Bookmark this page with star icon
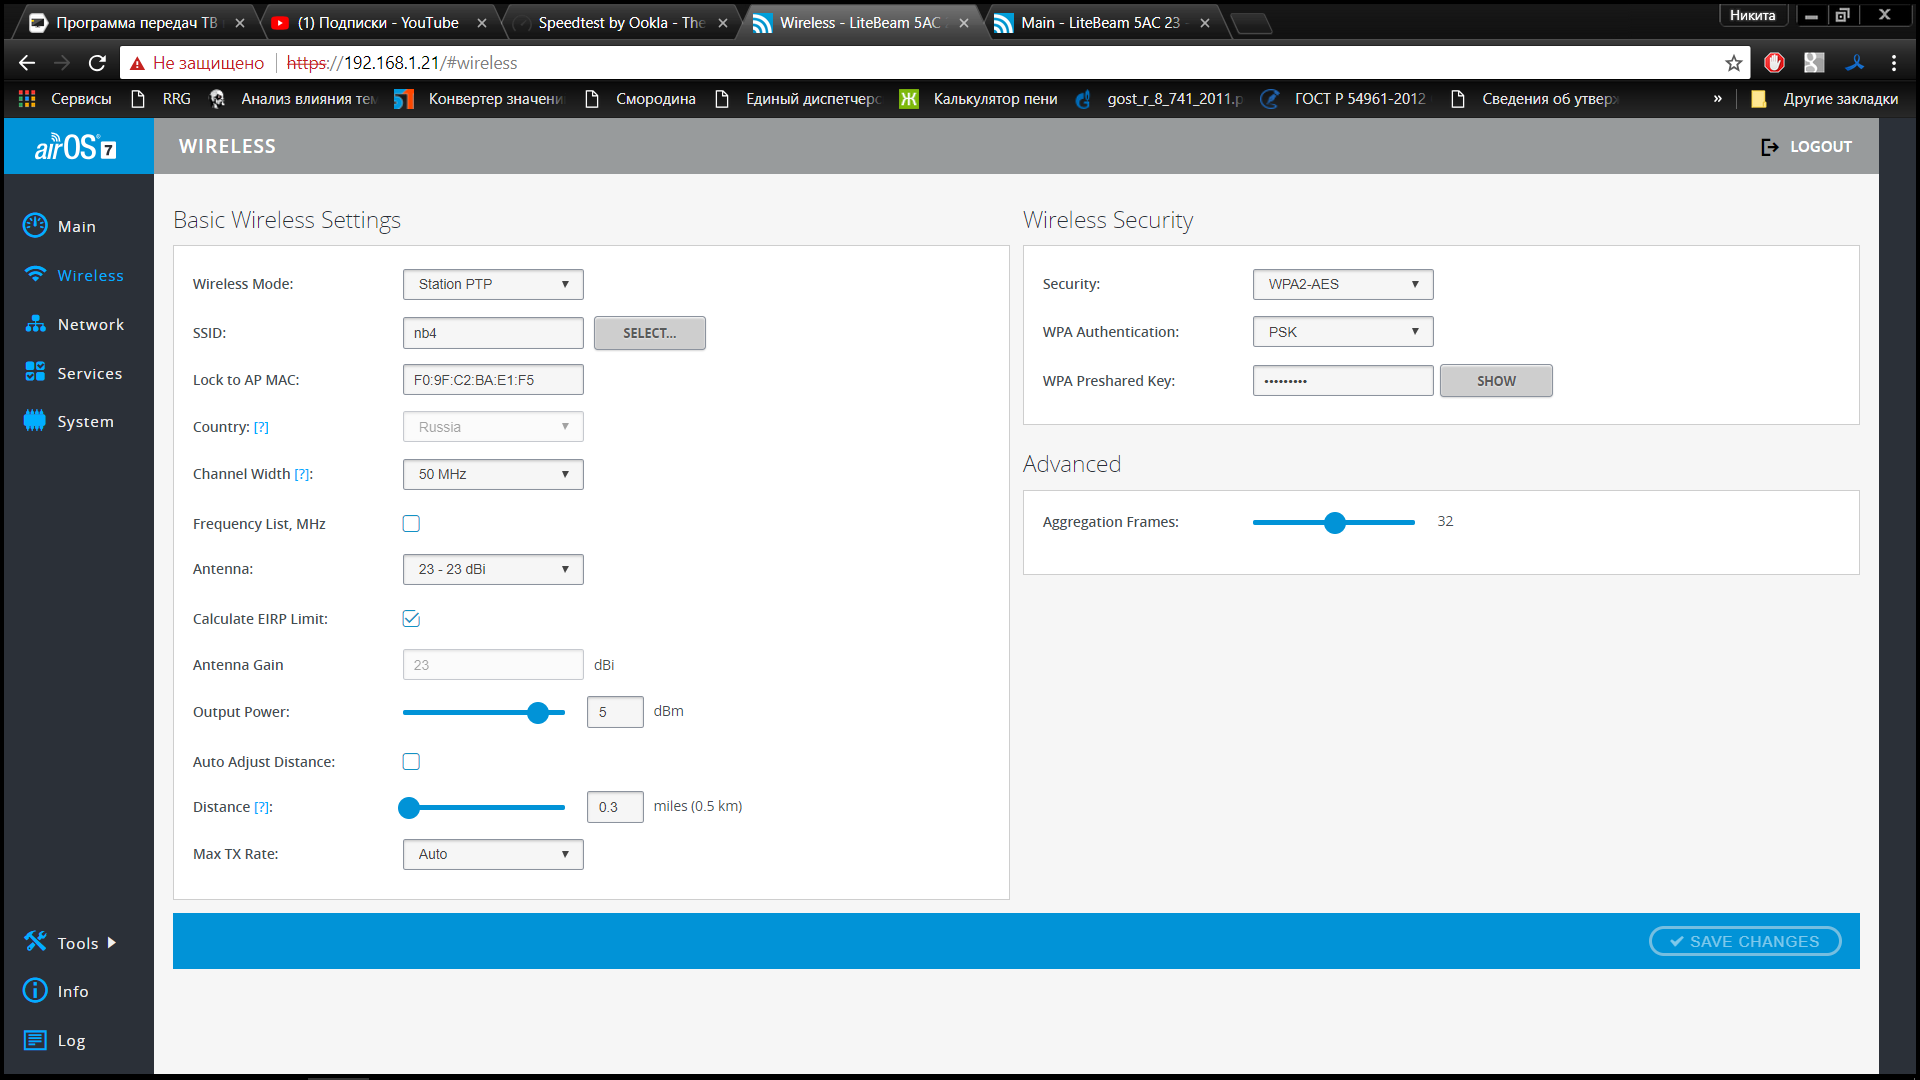Viewport: 1920px width, 1080px height. [x=1733, y=63]
